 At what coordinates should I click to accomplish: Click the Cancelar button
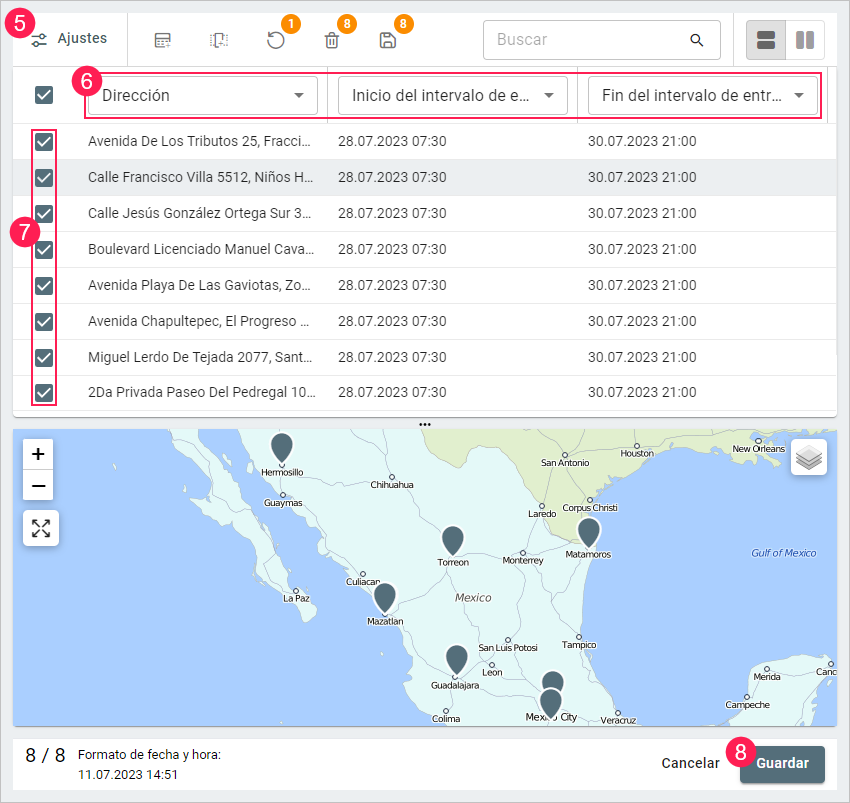pyautogui.click(x=690, y=763)
